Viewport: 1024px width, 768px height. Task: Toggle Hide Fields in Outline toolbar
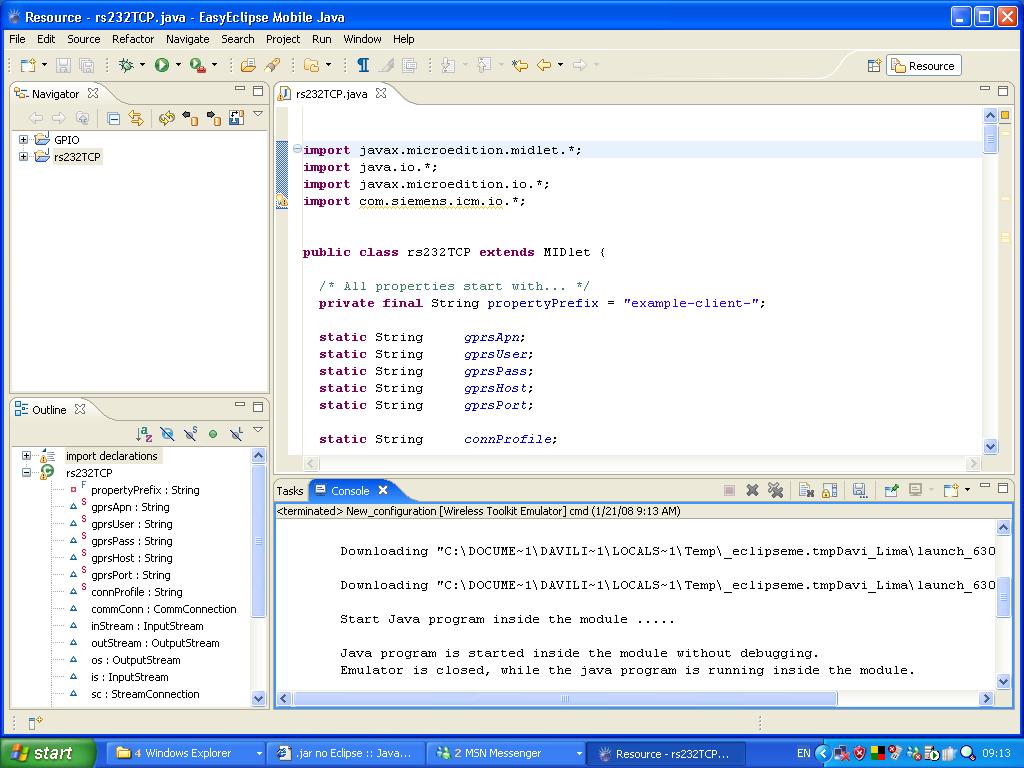[167, 434]
